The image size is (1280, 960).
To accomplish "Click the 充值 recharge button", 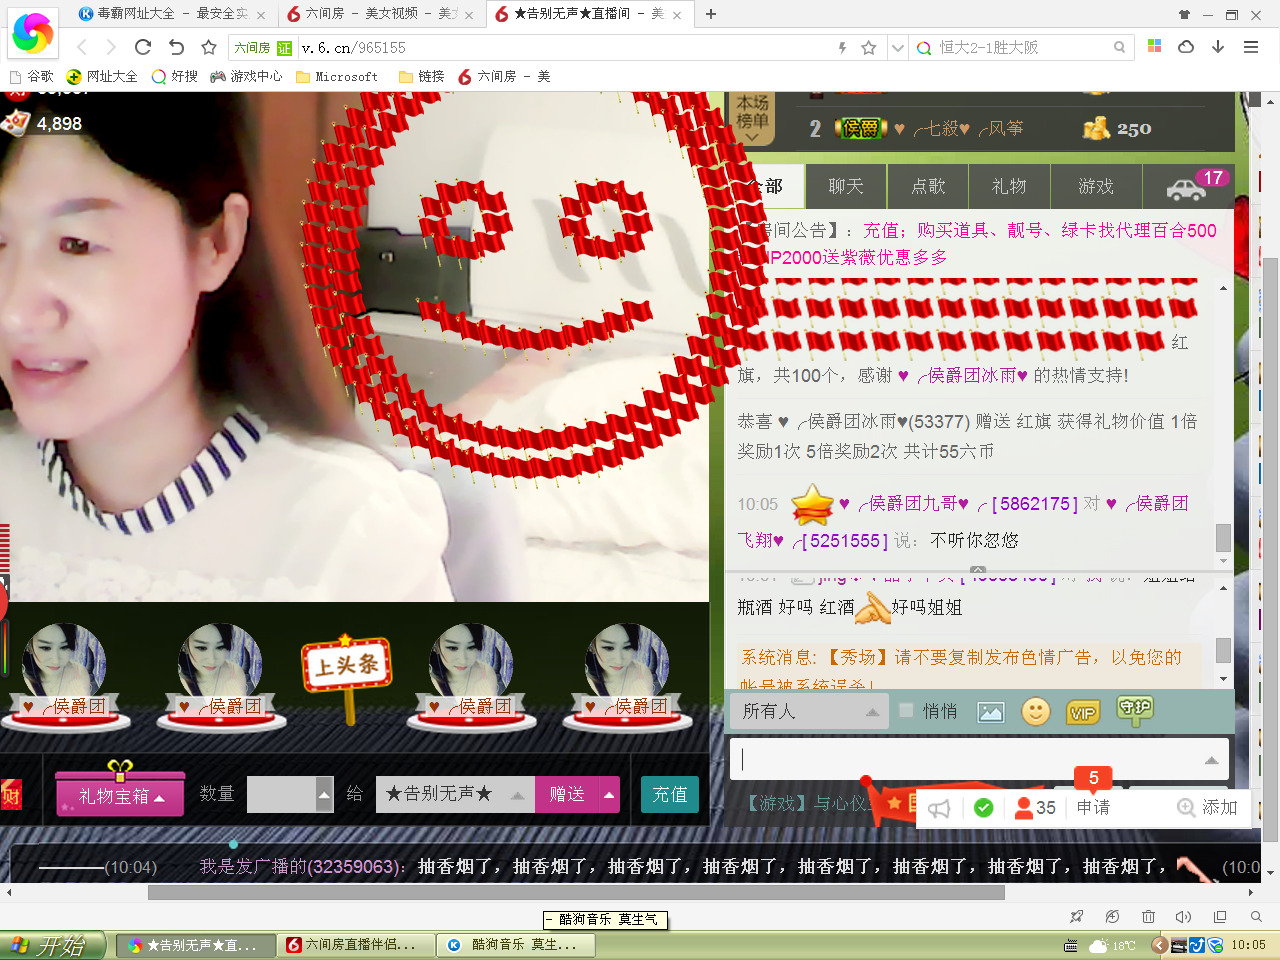I will (x=669, y=795).
